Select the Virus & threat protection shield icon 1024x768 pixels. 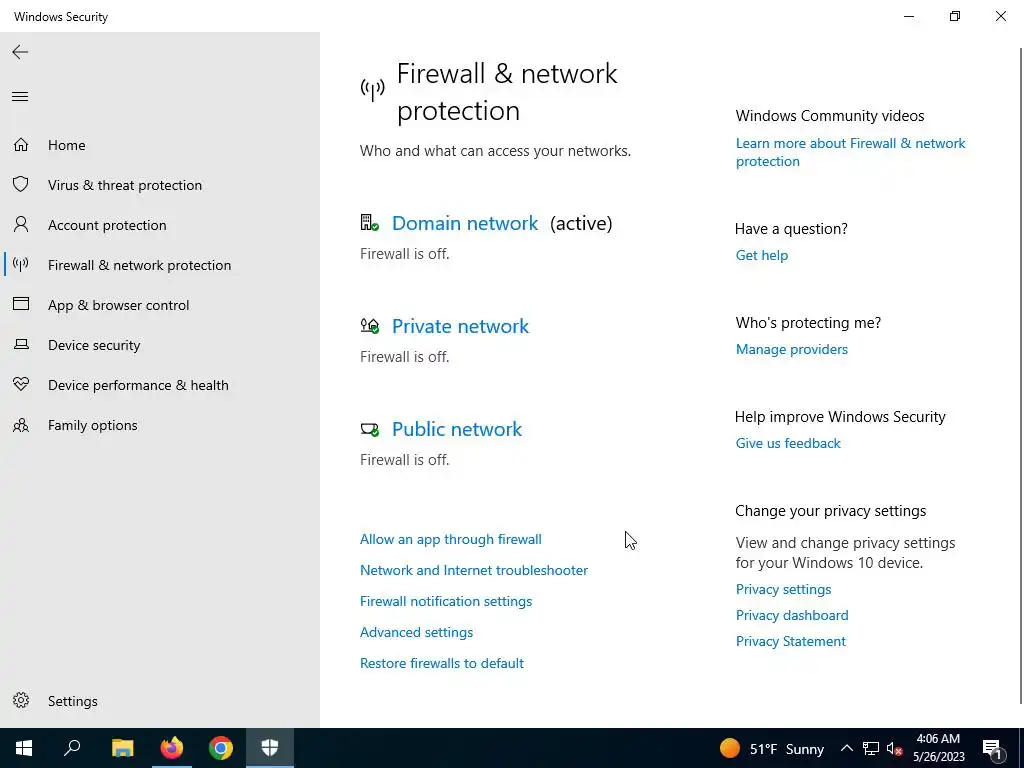[x=21, y=185]
